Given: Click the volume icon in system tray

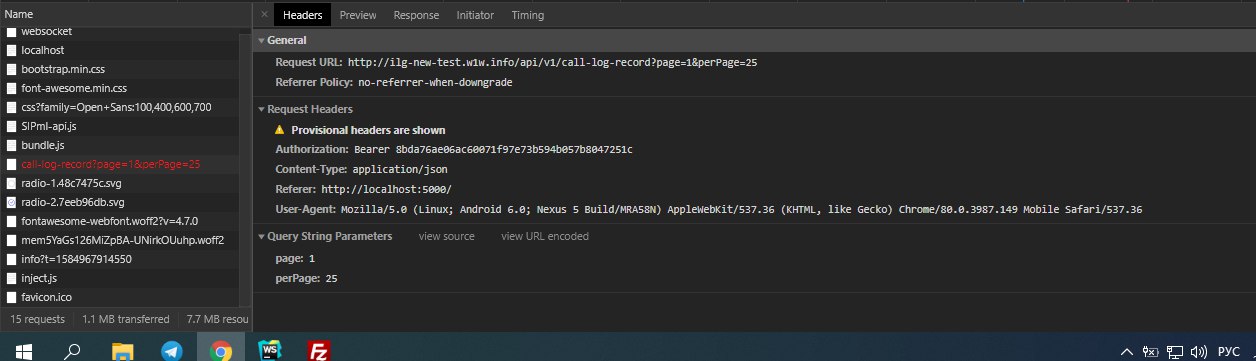Looking at the screenshot, I should 1200,351.
